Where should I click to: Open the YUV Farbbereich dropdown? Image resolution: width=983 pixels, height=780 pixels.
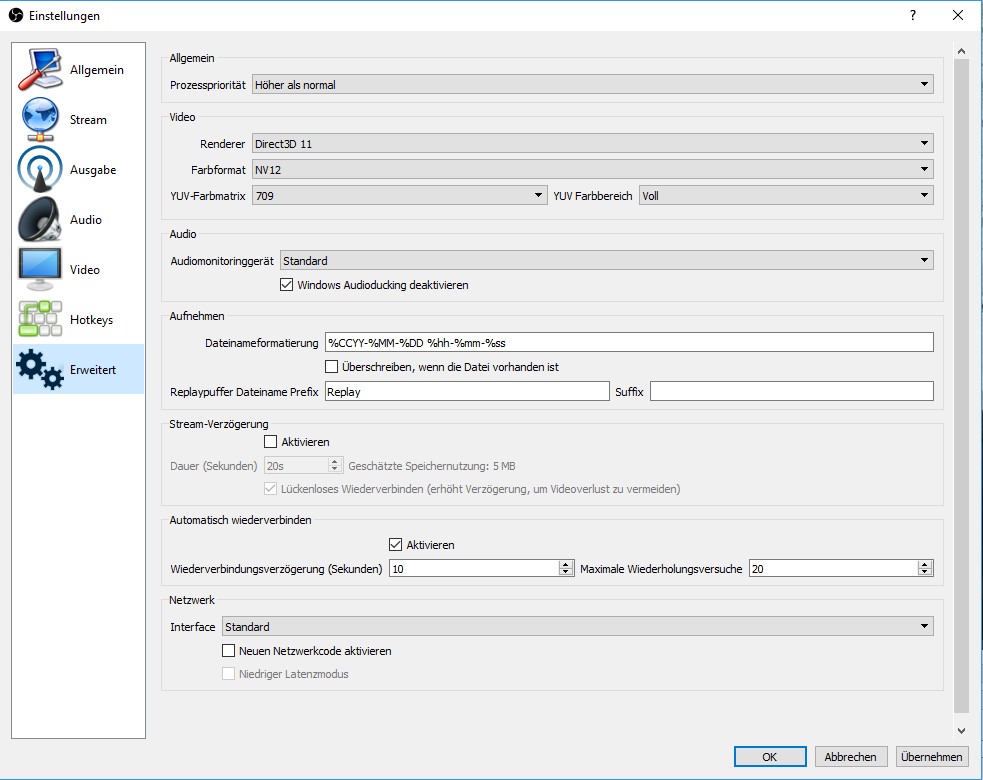click(x=785, y=196)
